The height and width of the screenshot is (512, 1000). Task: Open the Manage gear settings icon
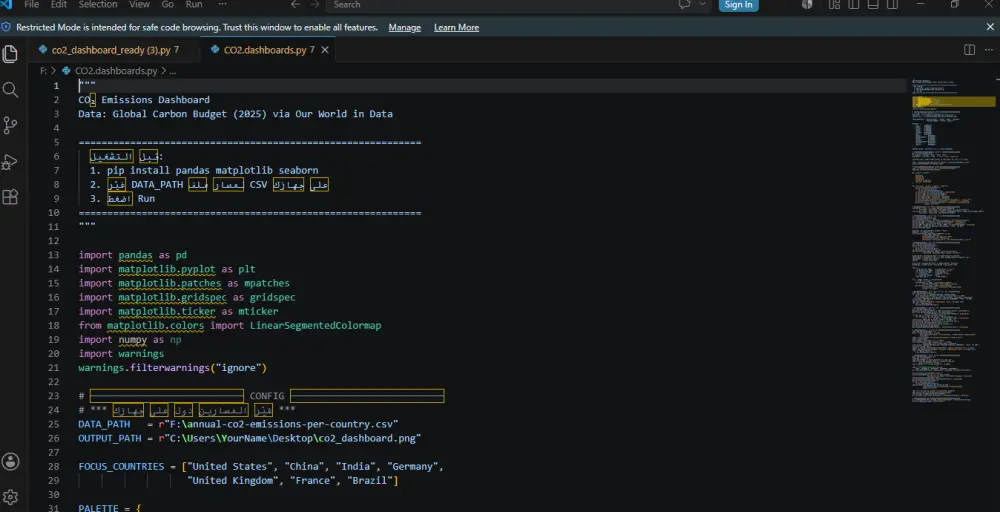[x=10, y=497]
